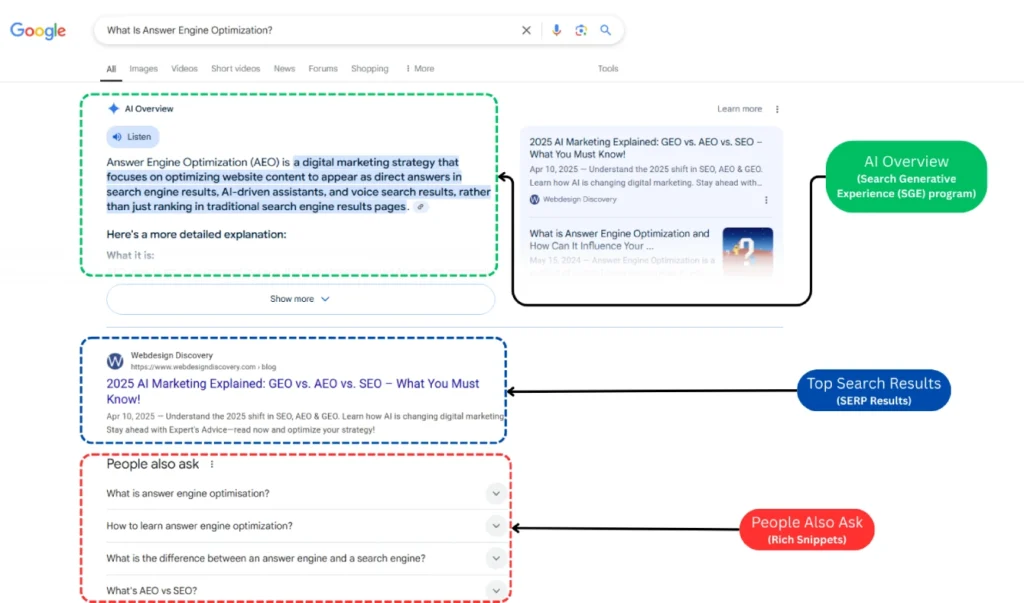Viewport: 1024px width, 603px height.
Task: Open the Shopping tab
Action: 370,69
